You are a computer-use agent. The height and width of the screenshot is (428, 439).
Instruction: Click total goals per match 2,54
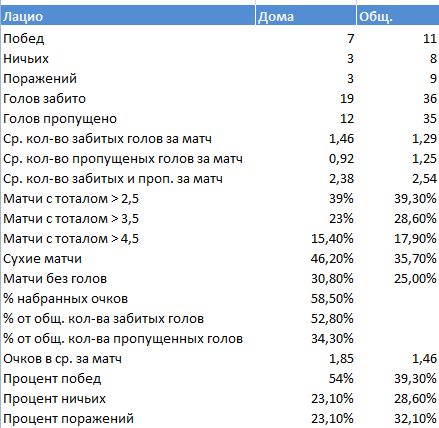(424, 179)
